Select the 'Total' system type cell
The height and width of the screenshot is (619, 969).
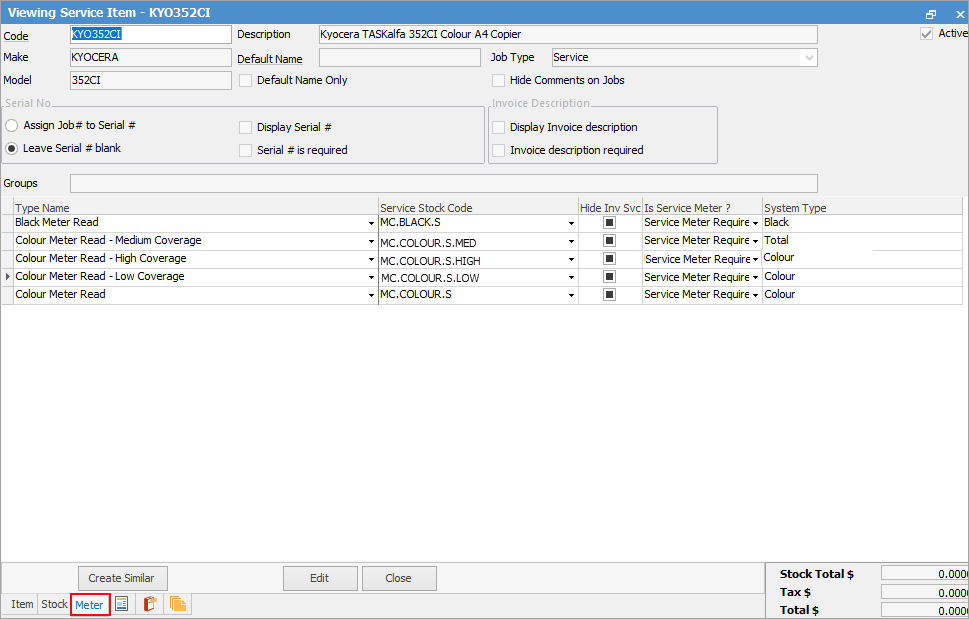862,241
